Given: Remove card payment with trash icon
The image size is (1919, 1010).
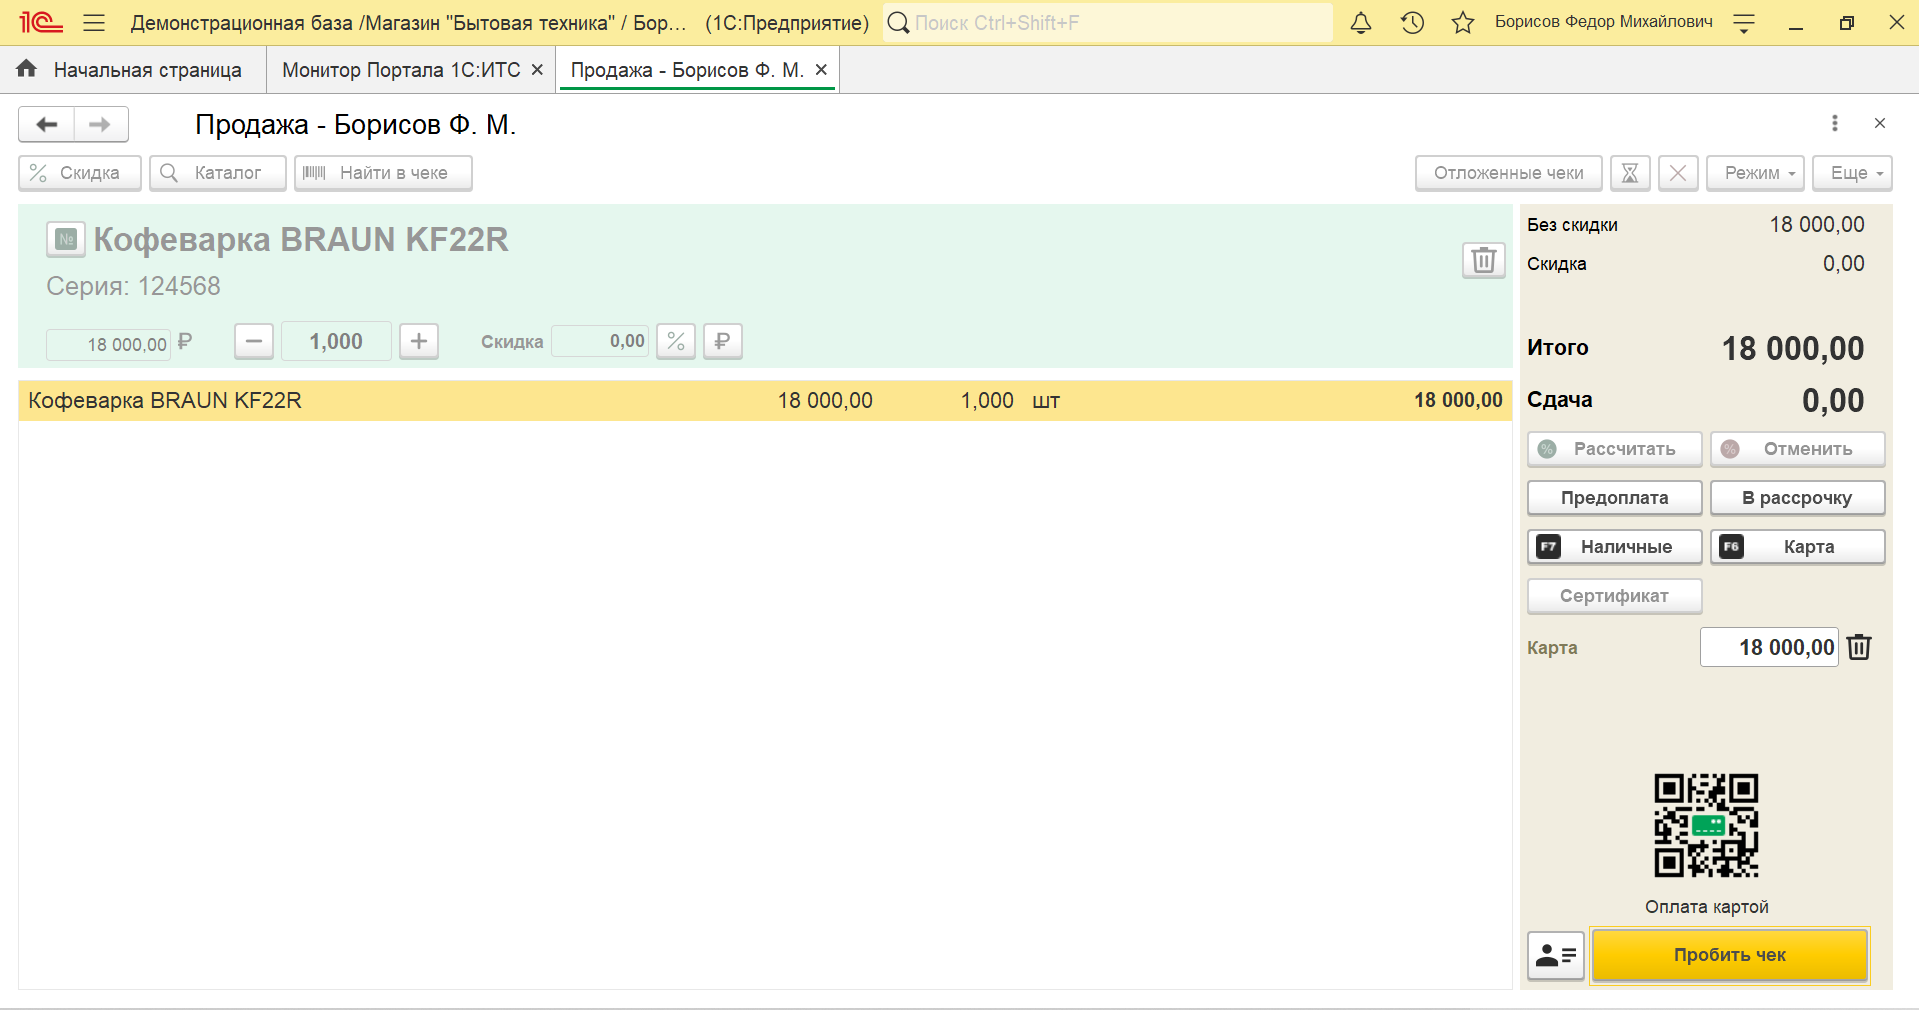Looking at the screenshot, I should (1859, 647).
